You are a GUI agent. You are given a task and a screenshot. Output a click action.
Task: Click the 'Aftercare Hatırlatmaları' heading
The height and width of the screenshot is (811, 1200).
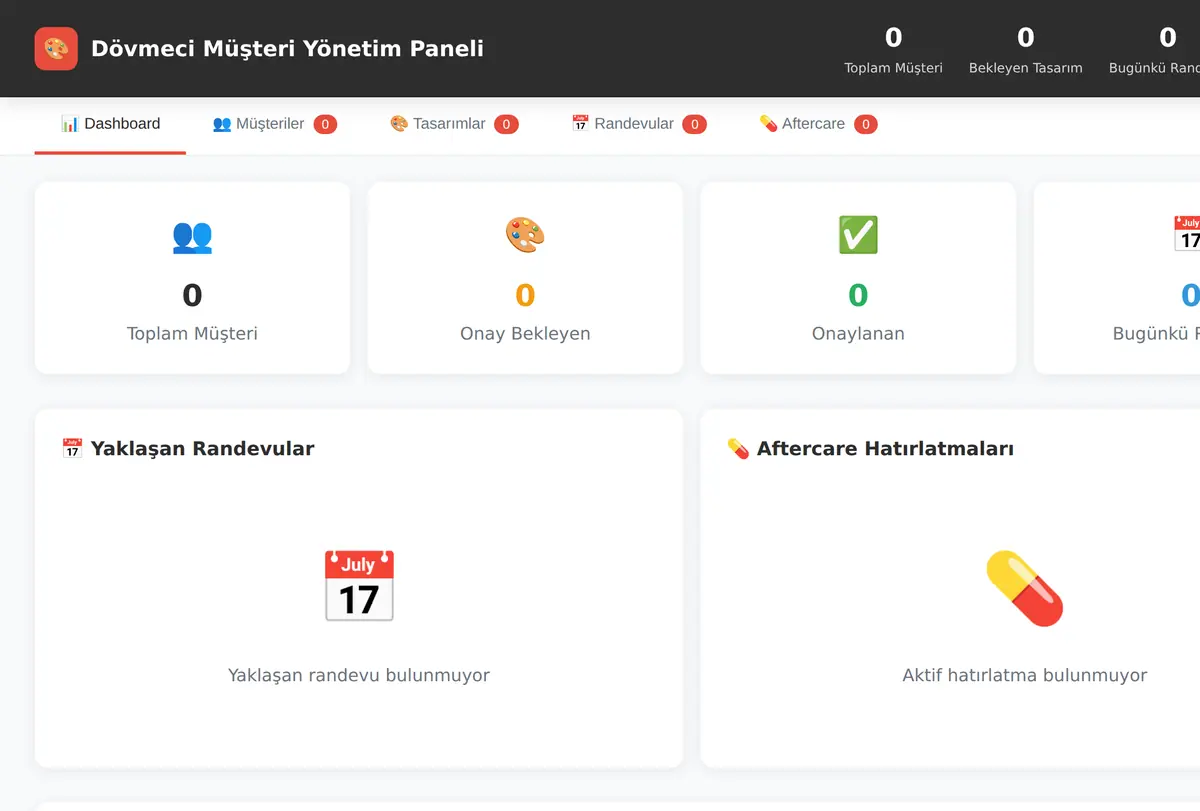[885, 449]
